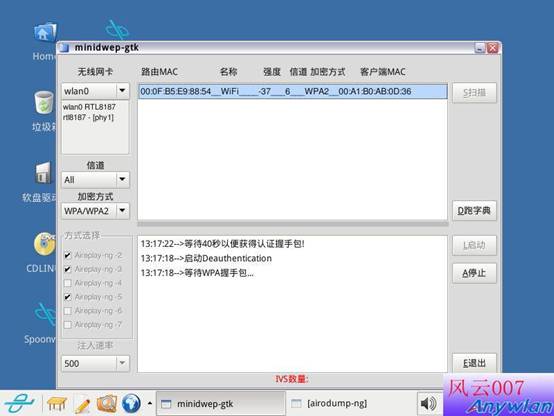Open the Spoonwep desktop icon
554x416 pixels.
(x=46, y=315)
